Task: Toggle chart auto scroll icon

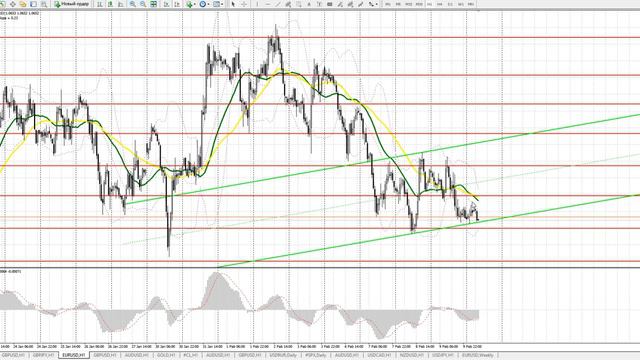Action: [167, 4]
